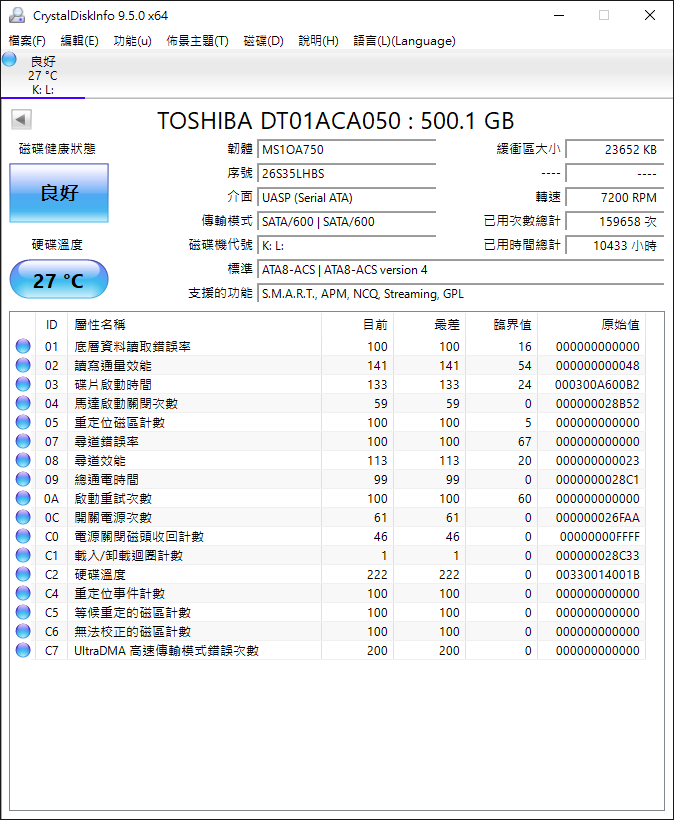Open the 編輯(E) menu
This screenshot has width=674, height=820.
point(79,41)
